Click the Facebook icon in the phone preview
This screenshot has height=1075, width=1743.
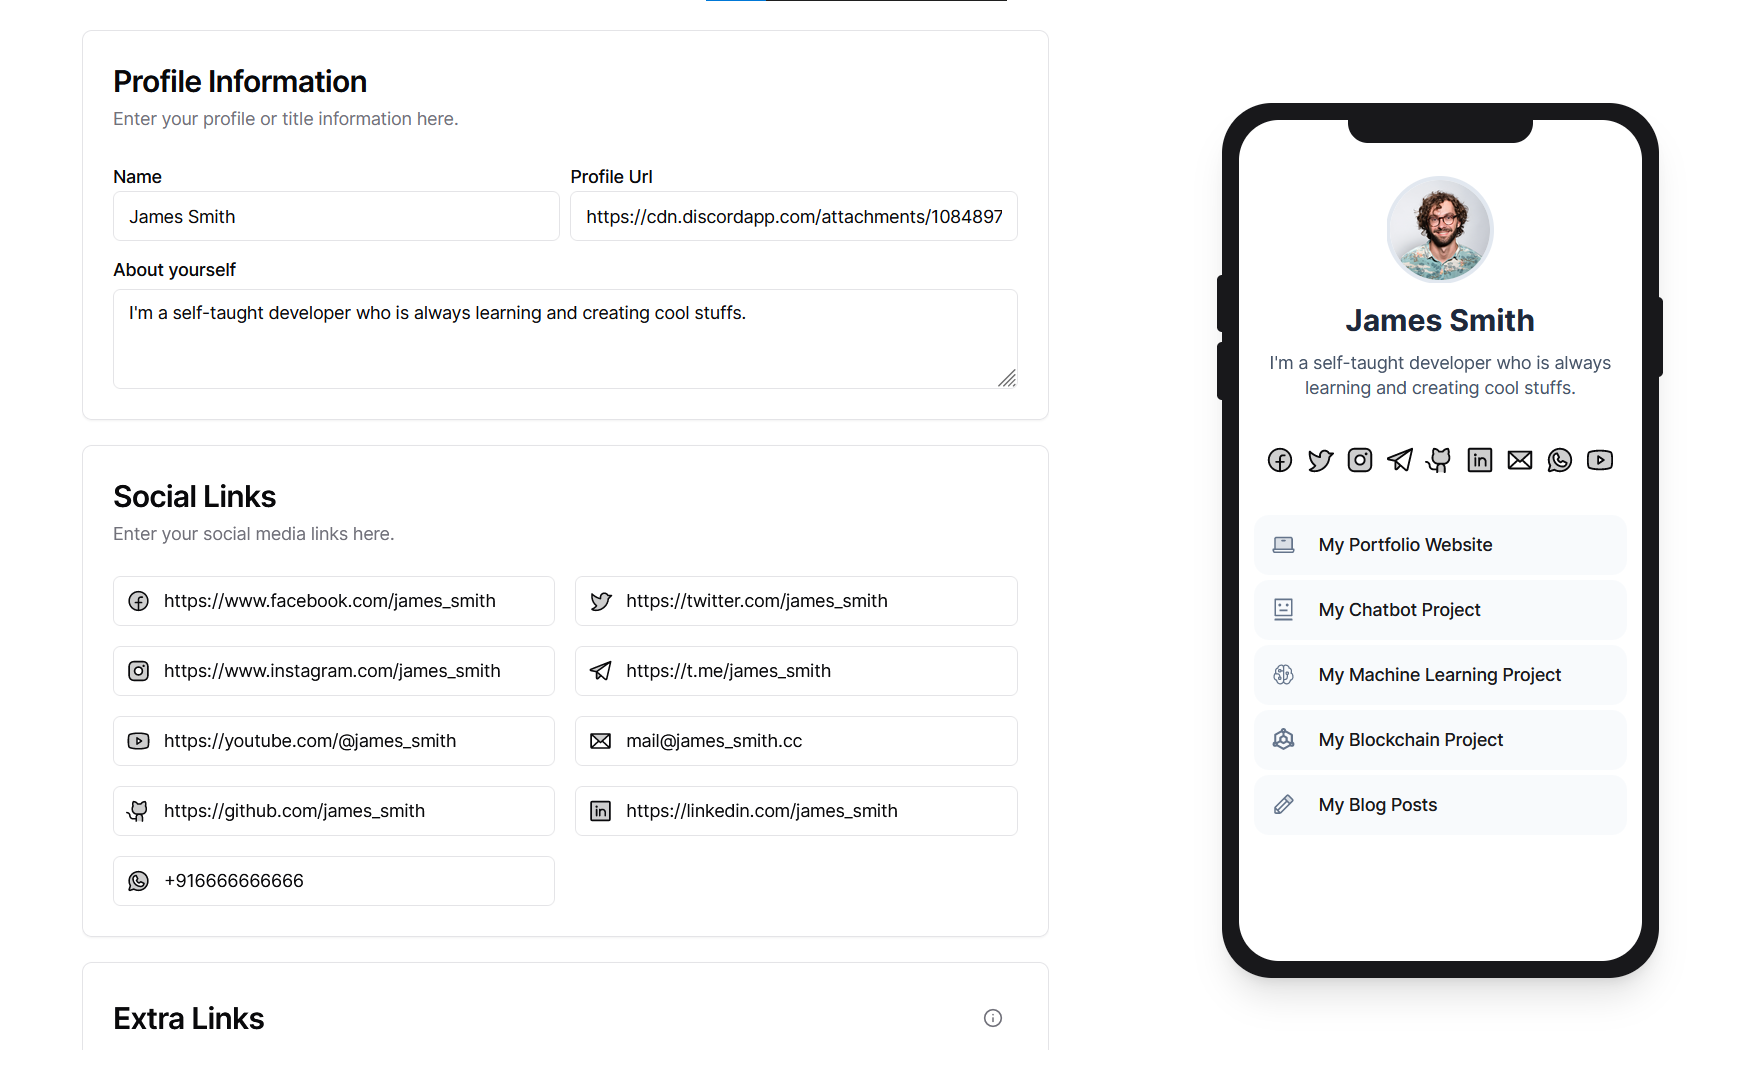click(x=1280, y=460)
